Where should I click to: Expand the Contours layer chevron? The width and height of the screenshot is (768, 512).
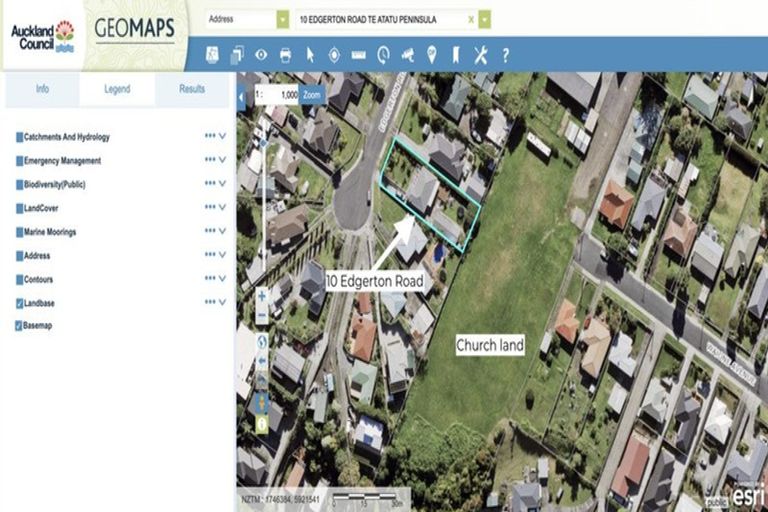[222, 278]
